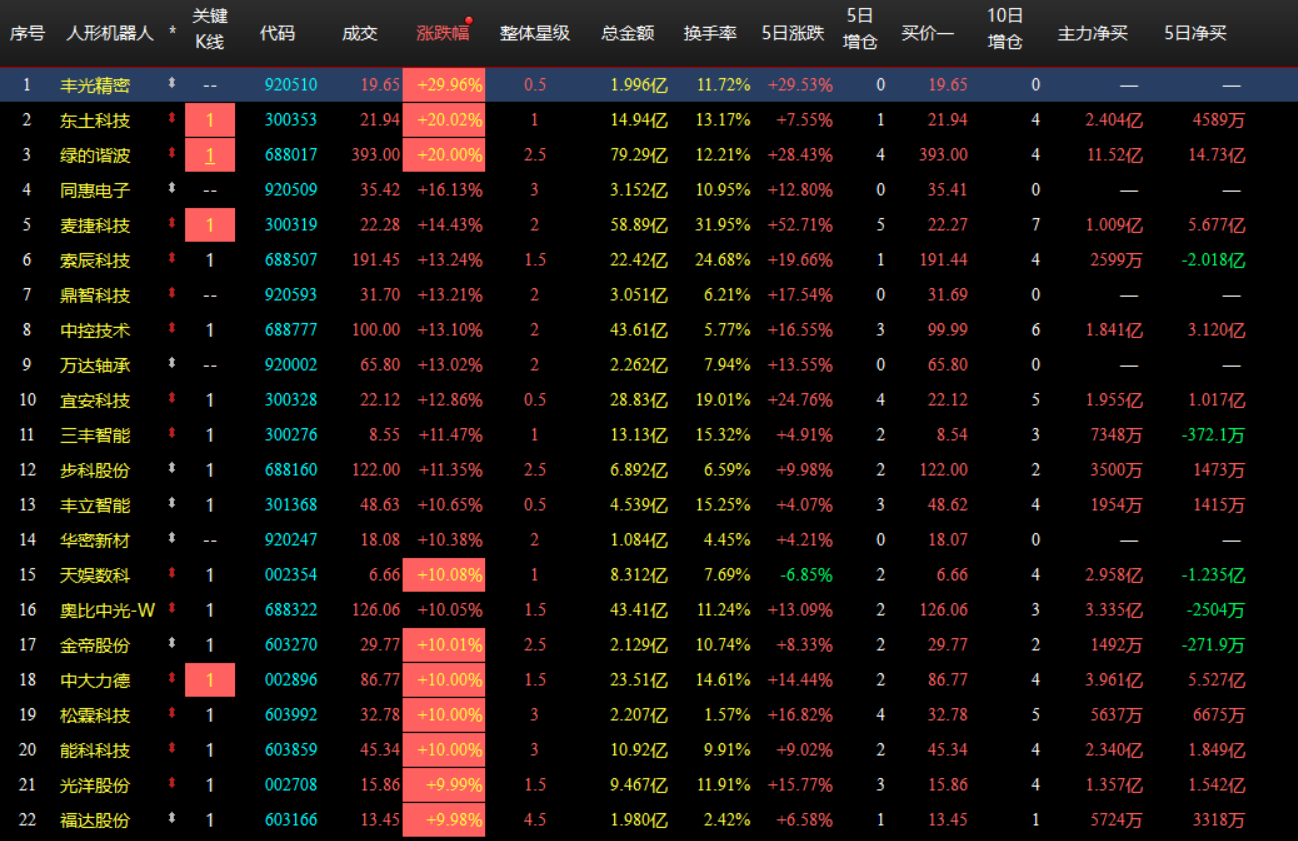Select stock name 麦捷科技

95,225
